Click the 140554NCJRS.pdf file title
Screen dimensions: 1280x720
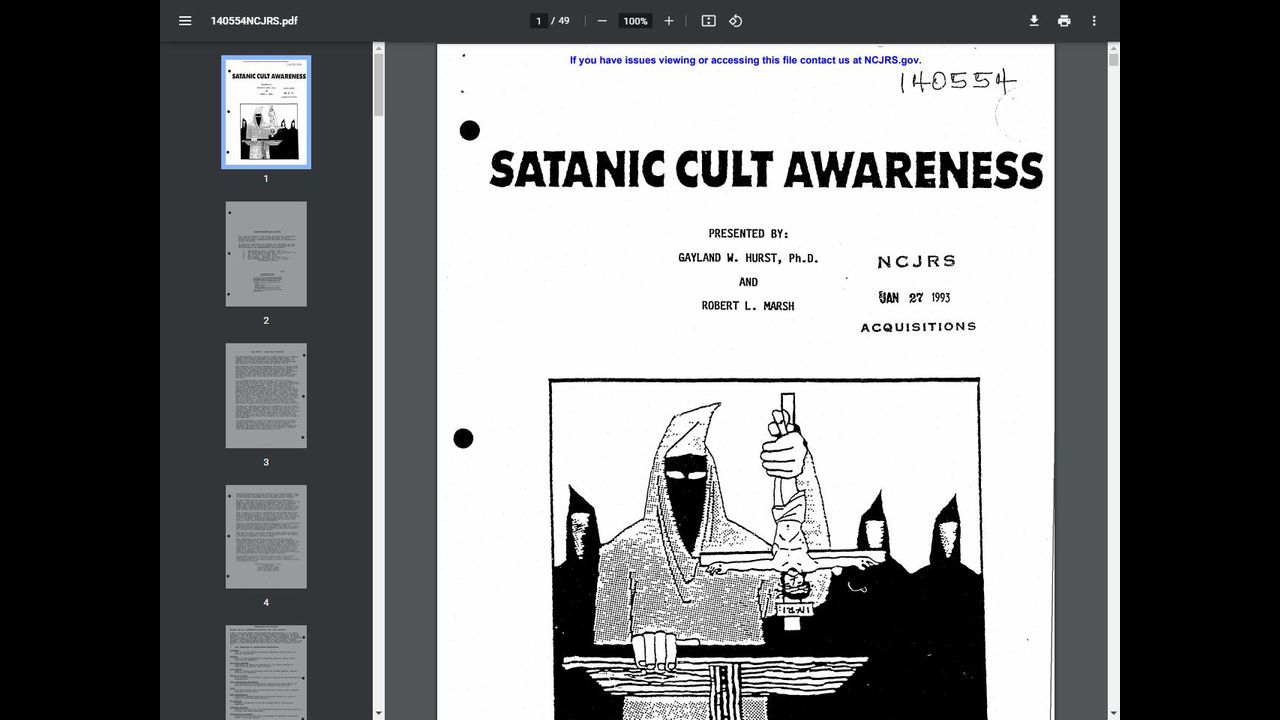[254, 21]
